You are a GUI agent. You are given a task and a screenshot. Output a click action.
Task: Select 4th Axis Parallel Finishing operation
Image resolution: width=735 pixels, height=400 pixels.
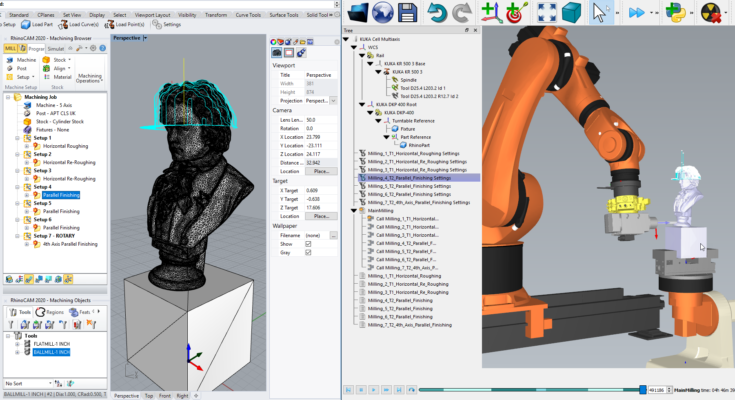click(70, 244)
